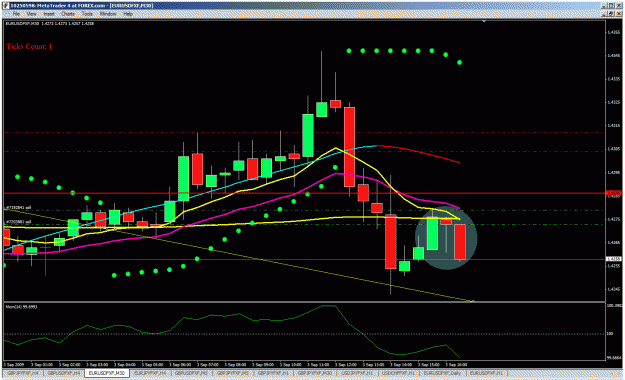The width and height of the screenshot is (625, 380).
Task: Open the Insert menu
Action: (49, 14)
